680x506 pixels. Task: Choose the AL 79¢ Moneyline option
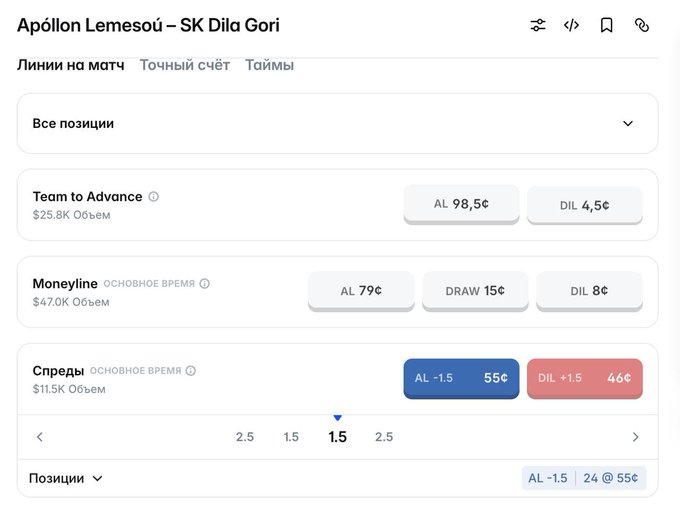[x=361, y=291]
